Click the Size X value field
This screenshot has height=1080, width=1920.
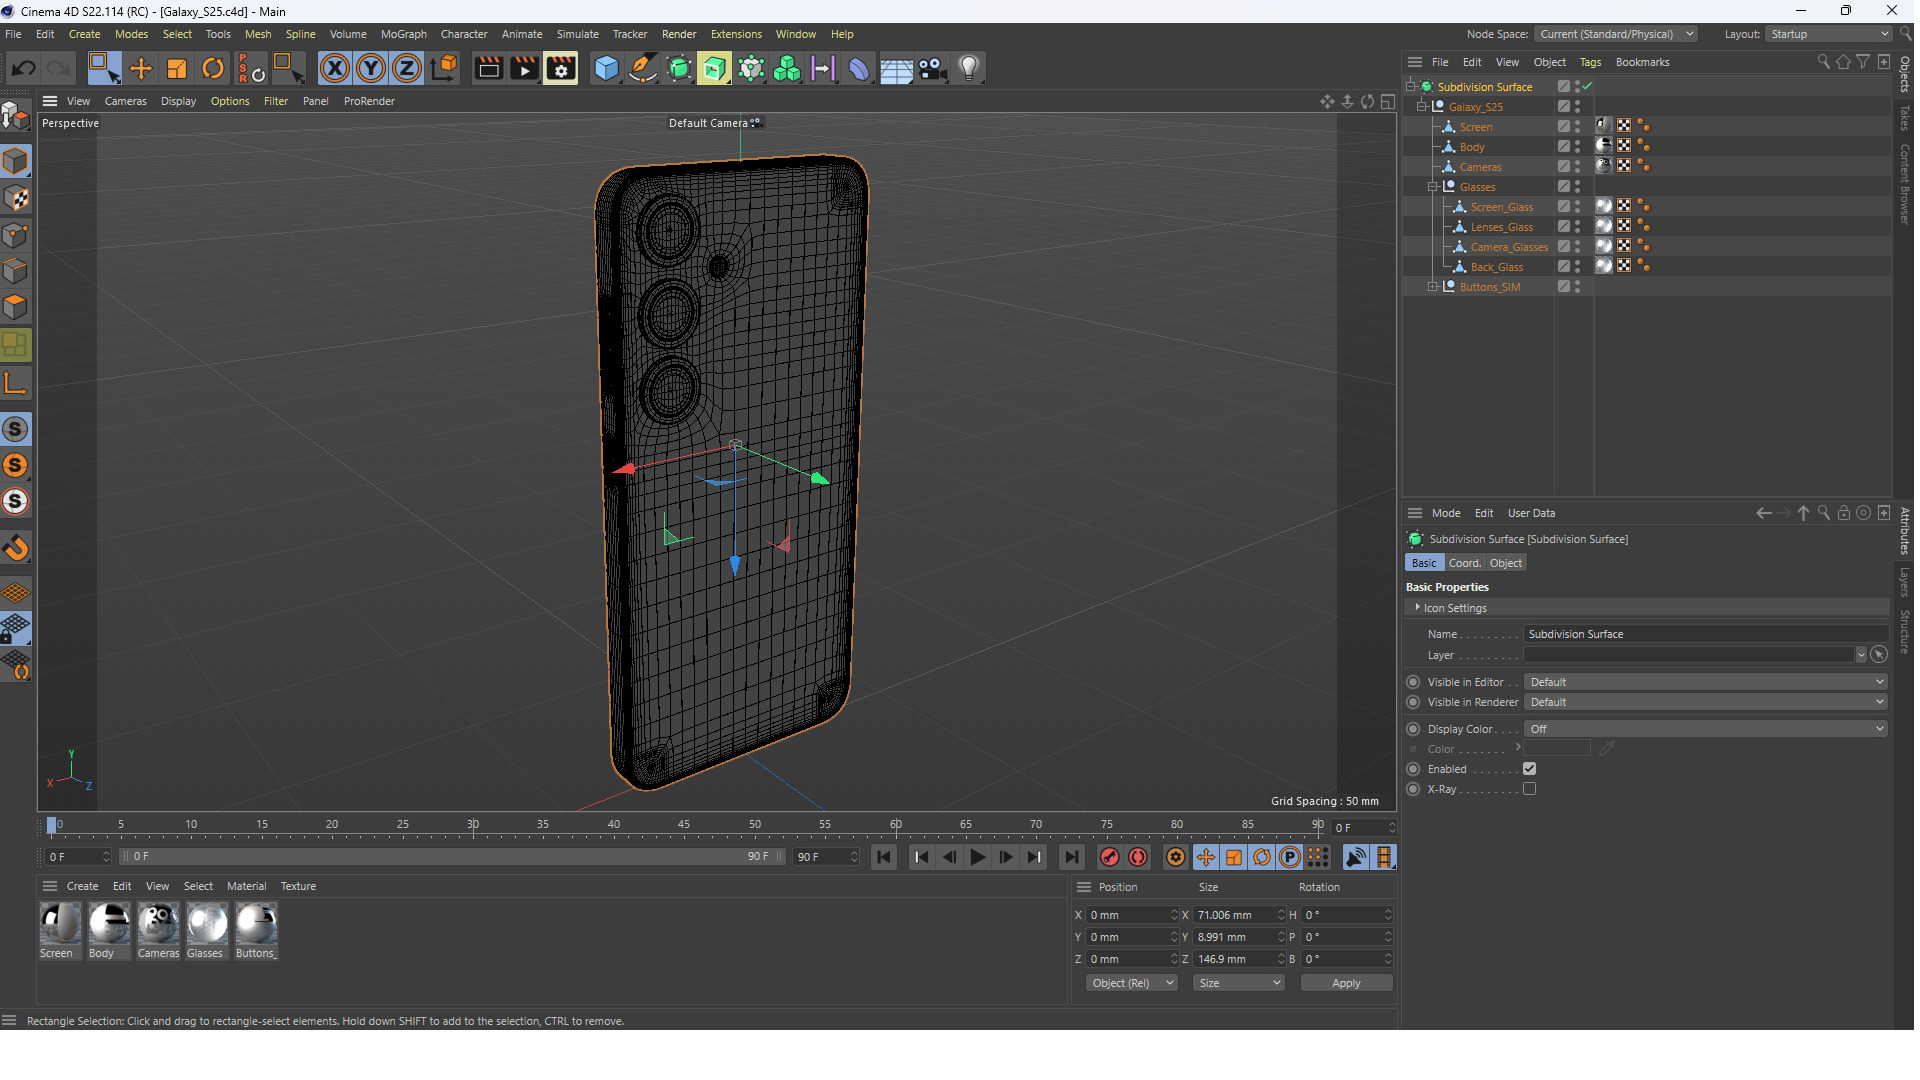(x=1235, y=915)
